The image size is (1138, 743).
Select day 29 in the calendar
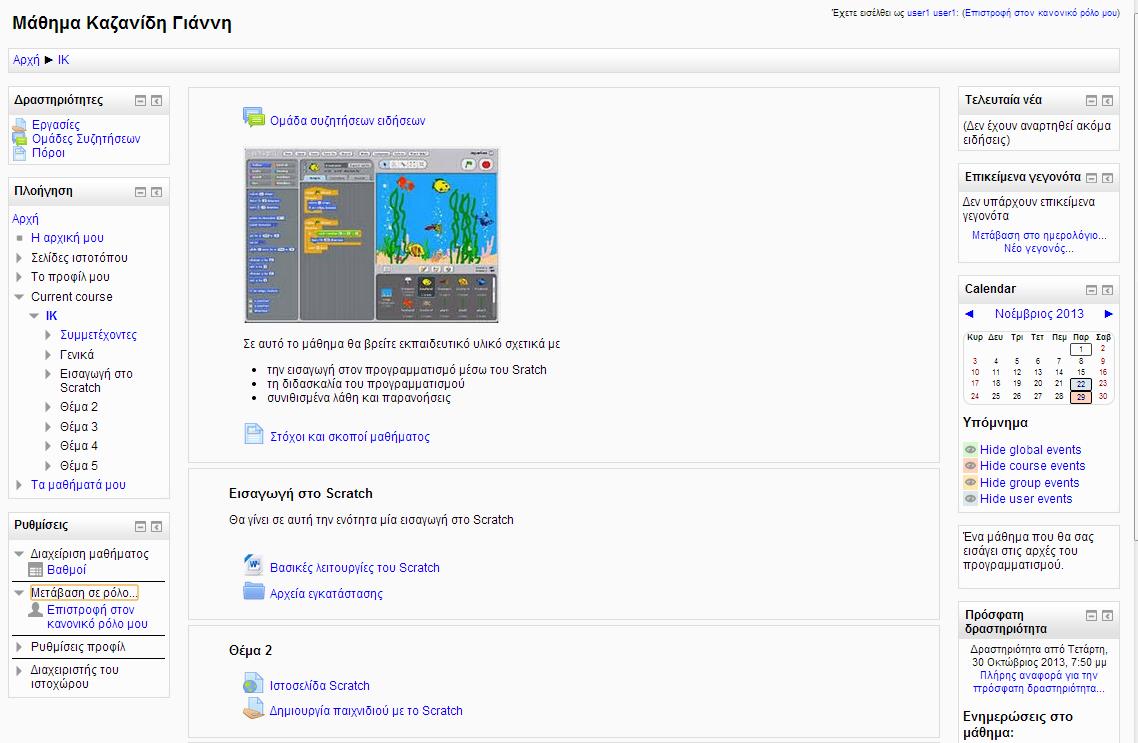point(1081,397)
